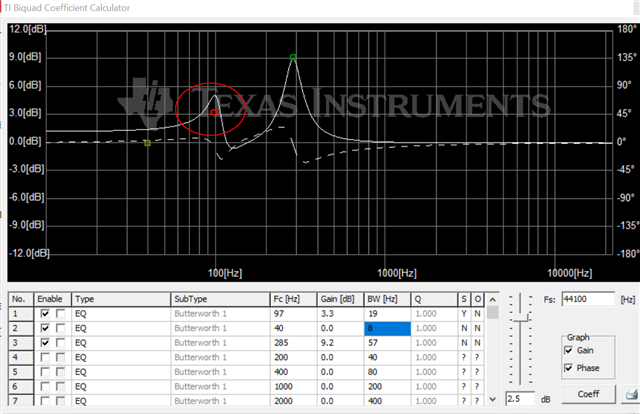Viewport: 640px width, 414px height.
Task: Click the gain slider thumb
Action: [520, 318]
